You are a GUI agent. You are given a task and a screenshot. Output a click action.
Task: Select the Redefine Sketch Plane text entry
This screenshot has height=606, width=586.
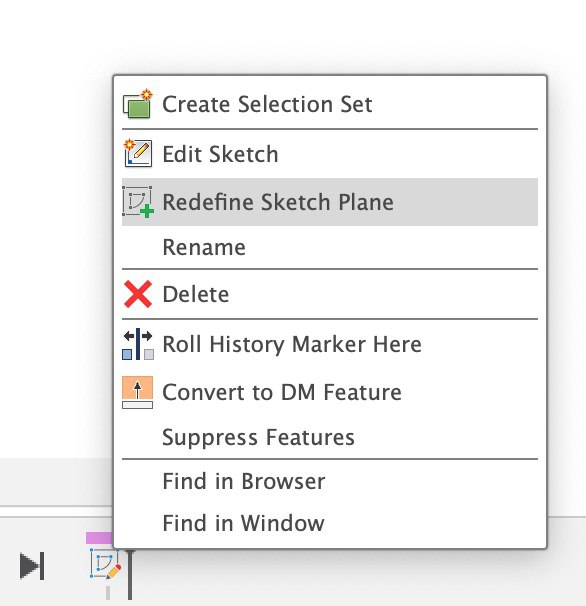pos(278,202)
